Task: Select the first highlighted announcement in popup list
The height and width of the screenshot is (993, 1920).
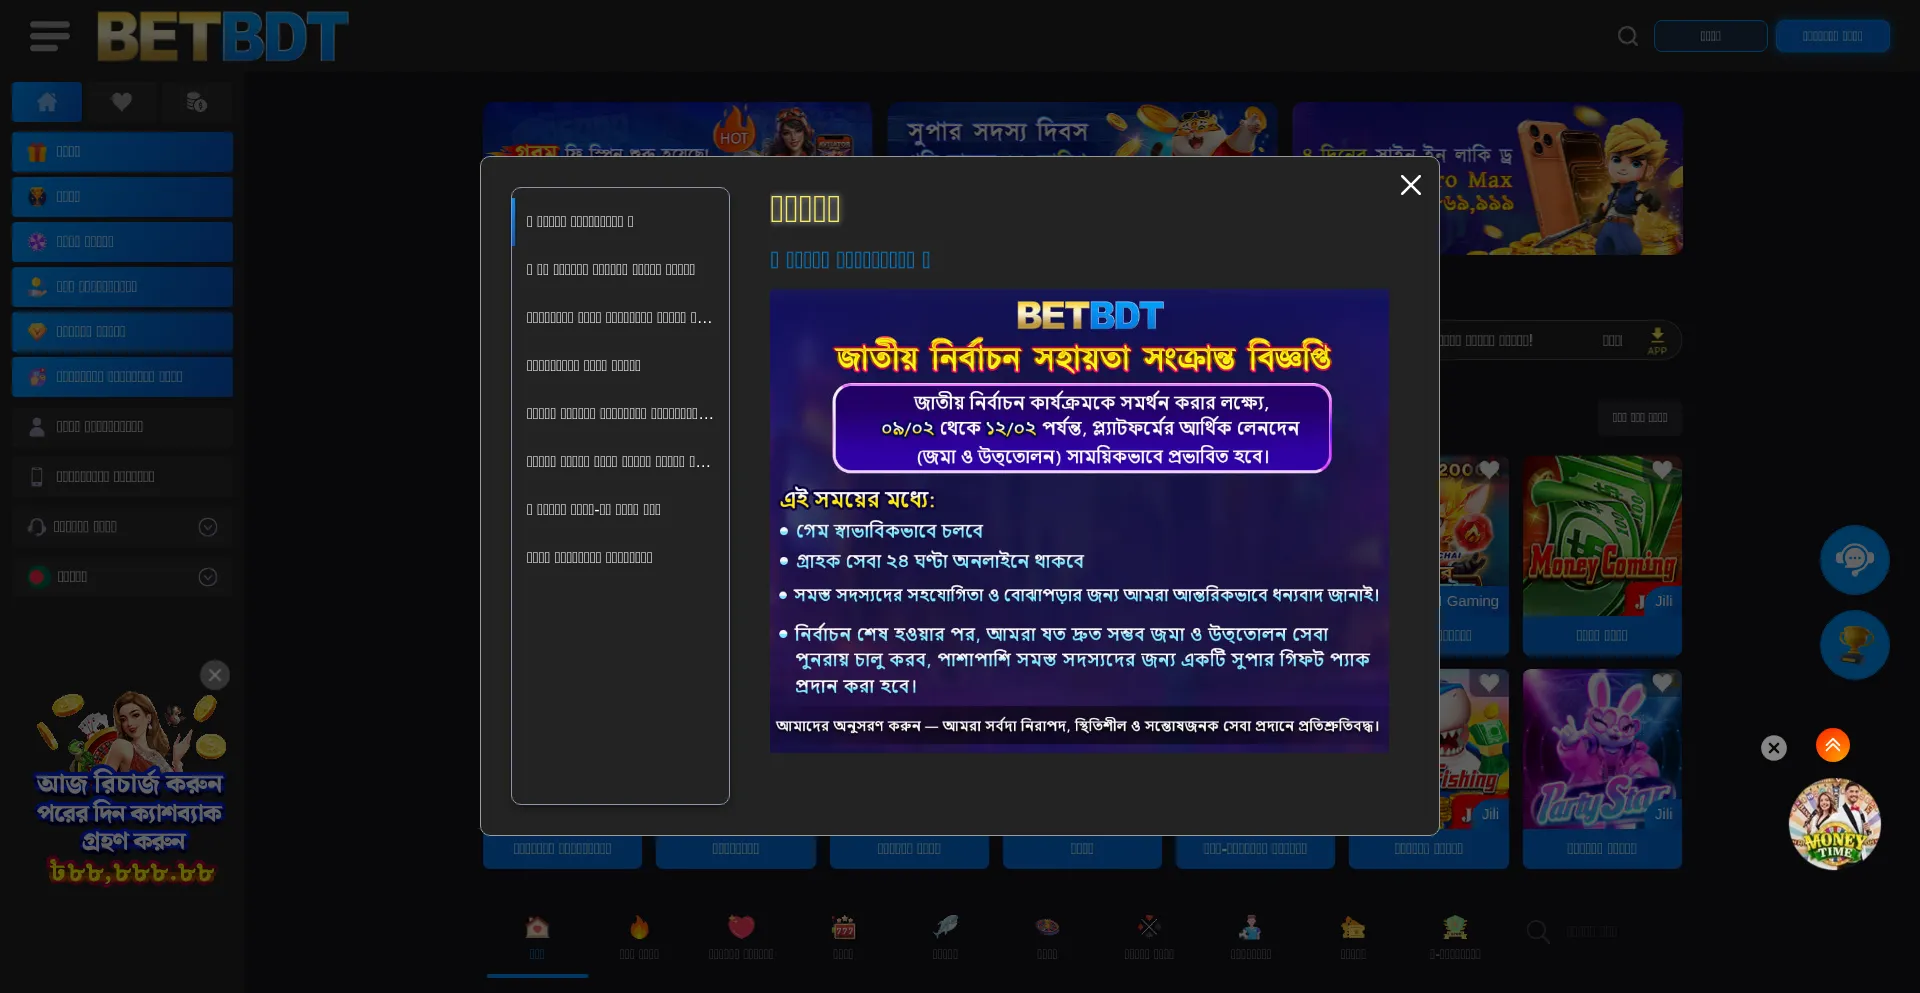Action: (620, 222)
